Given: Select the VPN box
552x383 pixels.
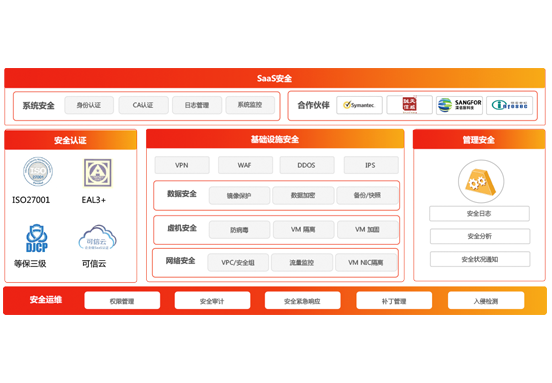Looking at the screenshot, I should (x=182, y=165).
